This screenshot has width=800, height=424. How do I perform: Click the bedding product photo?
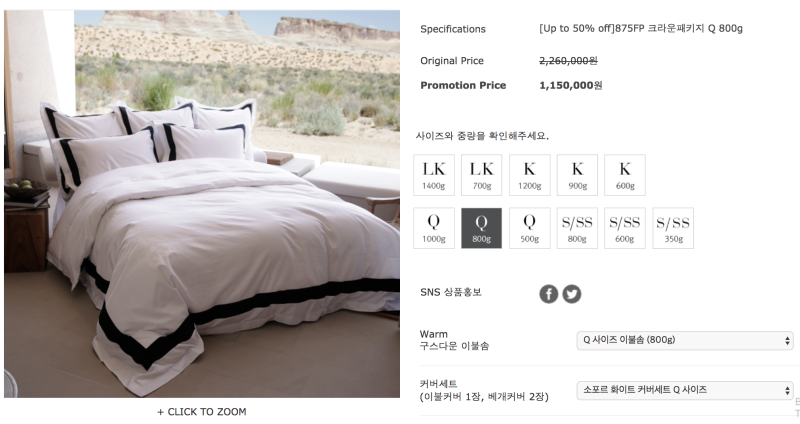202,204
